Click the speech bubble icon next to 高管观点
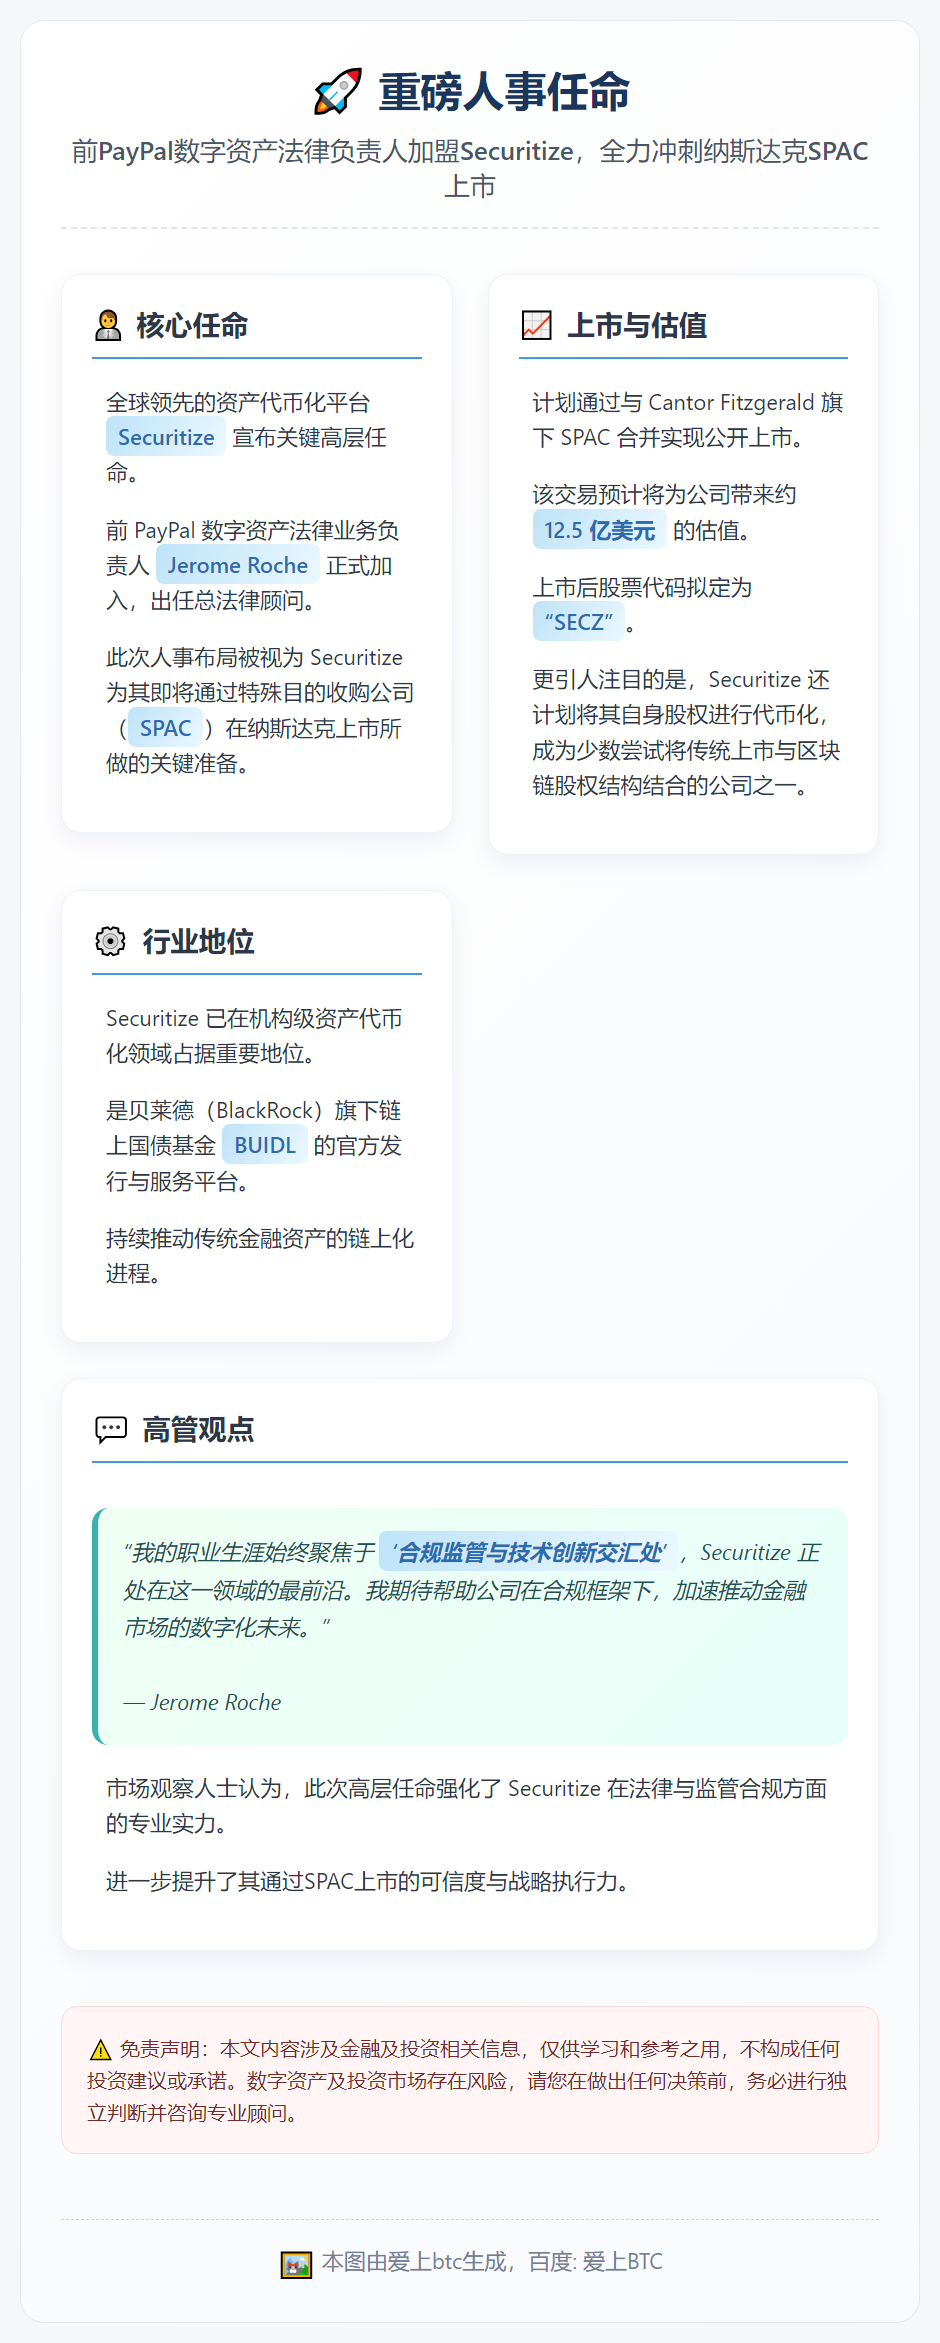Viewport: 940px width, 2343px height. pyautogui.click(x=111, y=1429)
